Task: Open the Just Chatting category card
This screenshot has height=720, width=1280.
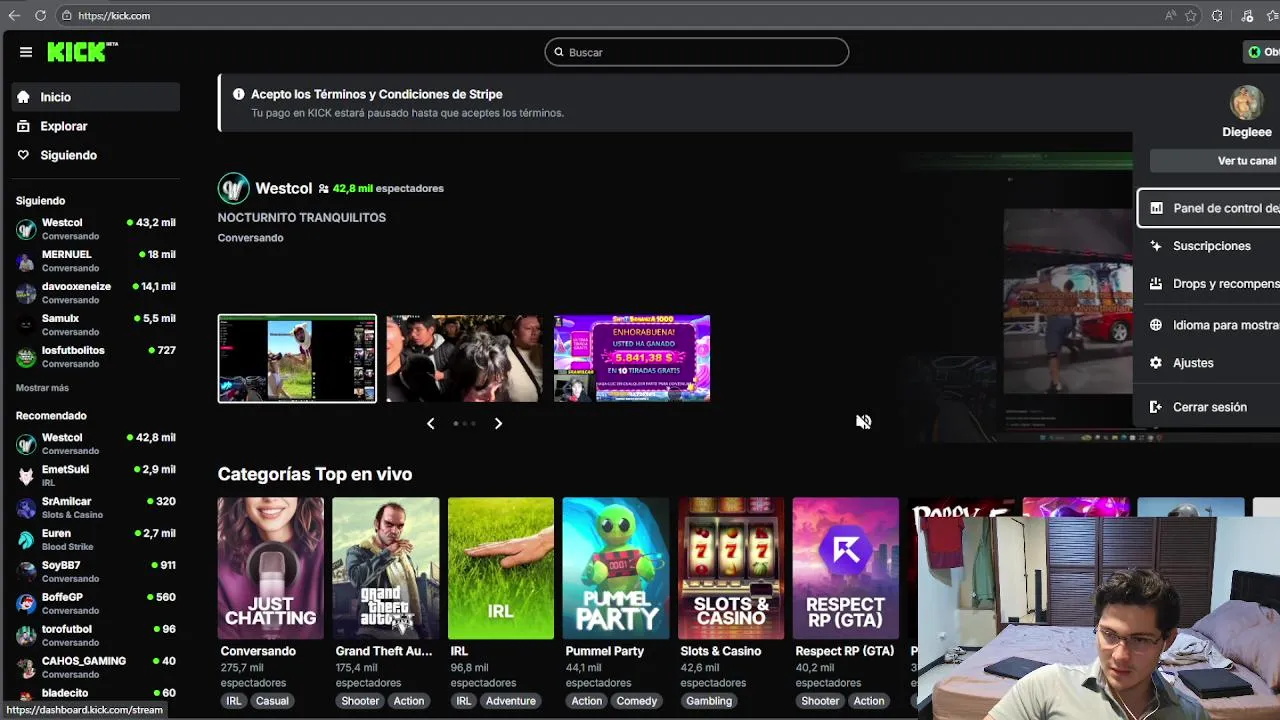Action: tap(271, 568)
